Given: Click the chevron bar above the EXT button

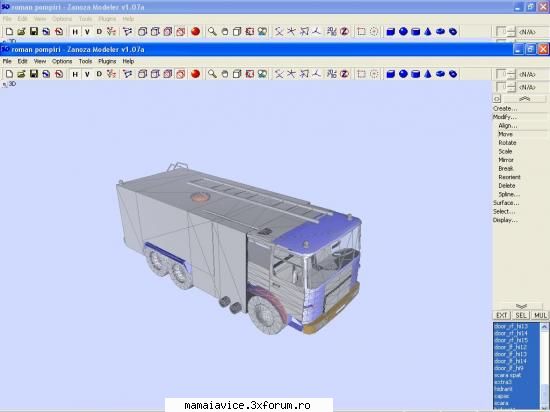Looking at the screenshot, I should pyautogui.click(x=521, y=306).
